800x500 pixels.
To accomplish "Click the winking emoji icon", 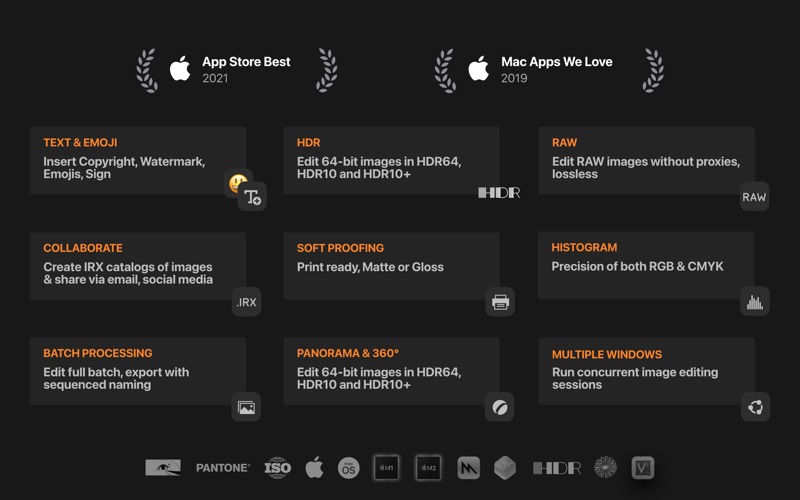I will (237, 183).
